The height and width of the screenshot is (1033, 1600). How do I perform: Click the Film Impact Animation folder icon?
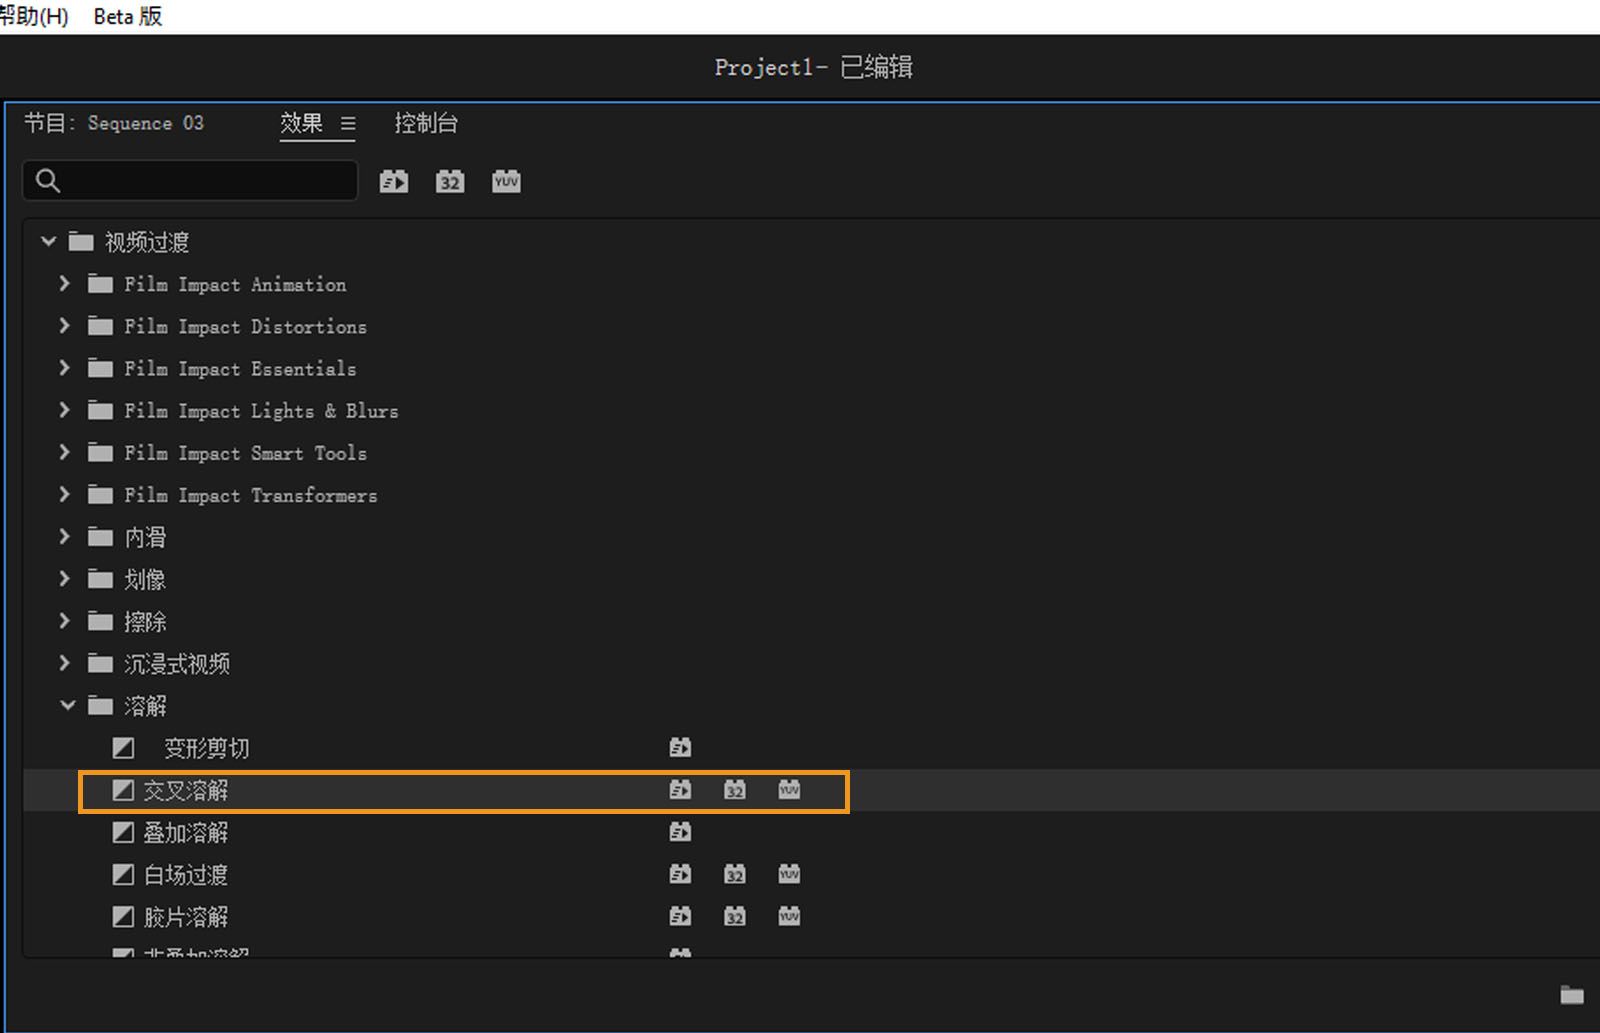[100, 284]
